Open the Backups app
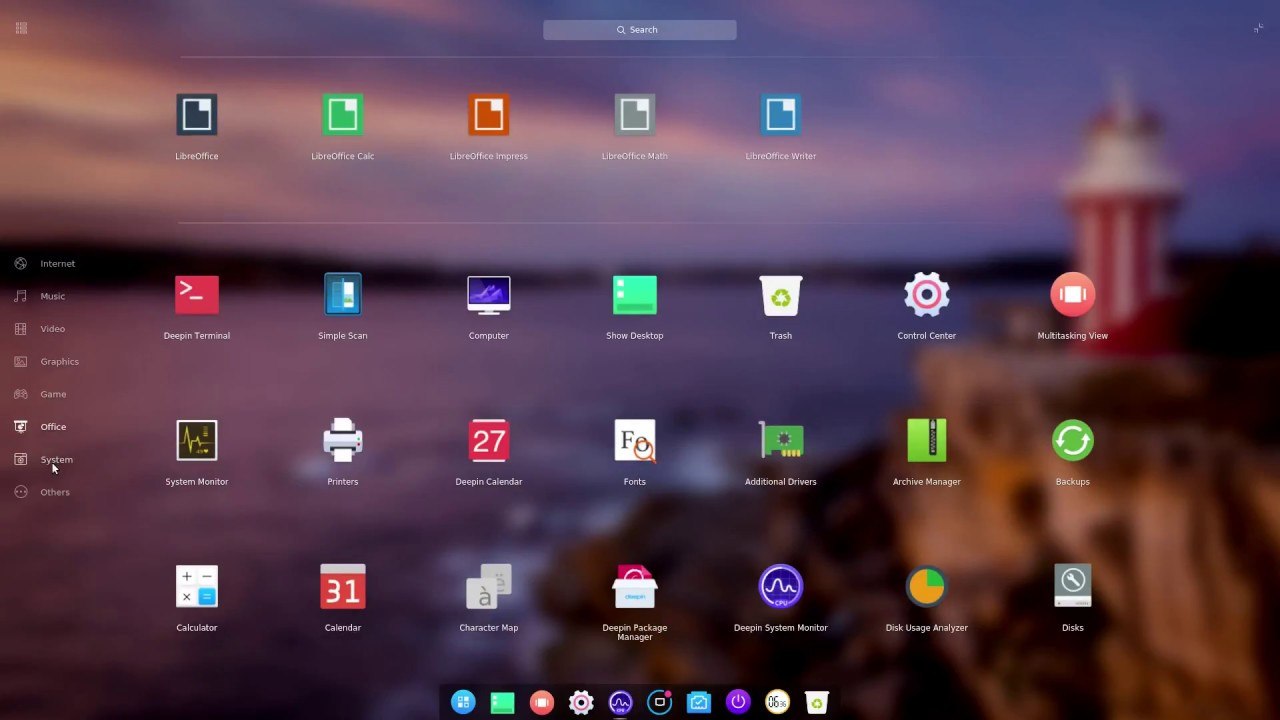The height and width of the screenshot is (720, 1280). pyautogui.click(x=1073, y=441)
